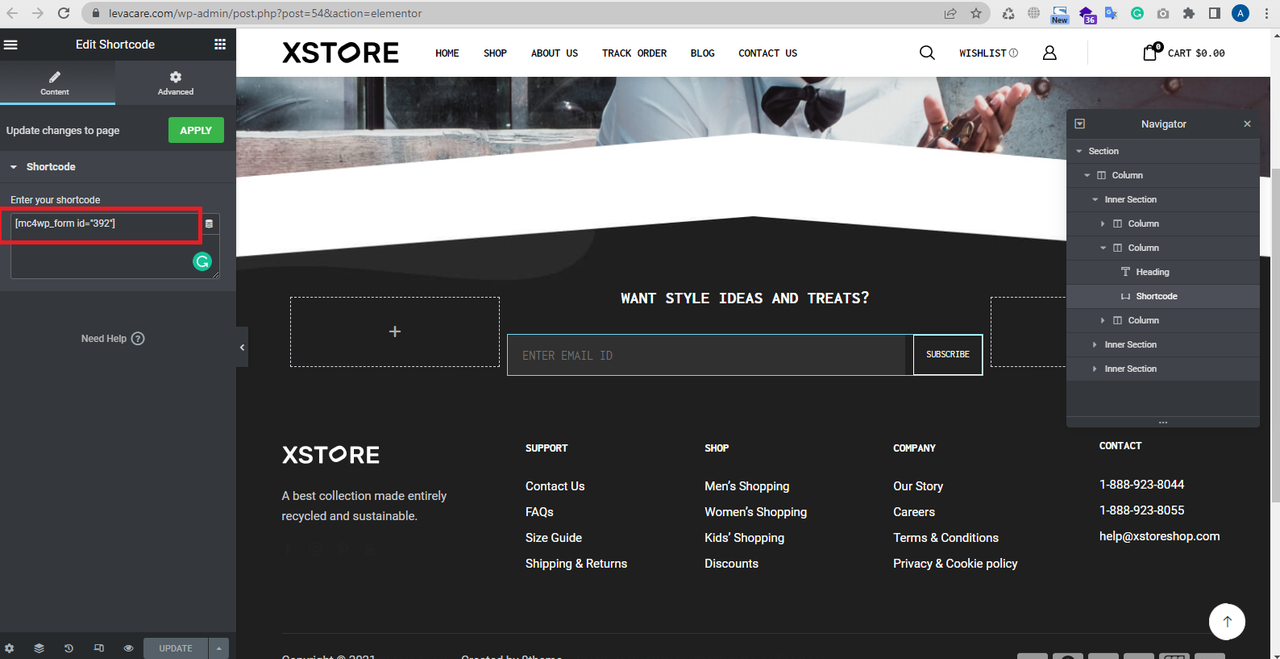Open the Size Guide footer link
This screenshot has width=1280, height=659.
pyautogui.click(x=553, y=538)
